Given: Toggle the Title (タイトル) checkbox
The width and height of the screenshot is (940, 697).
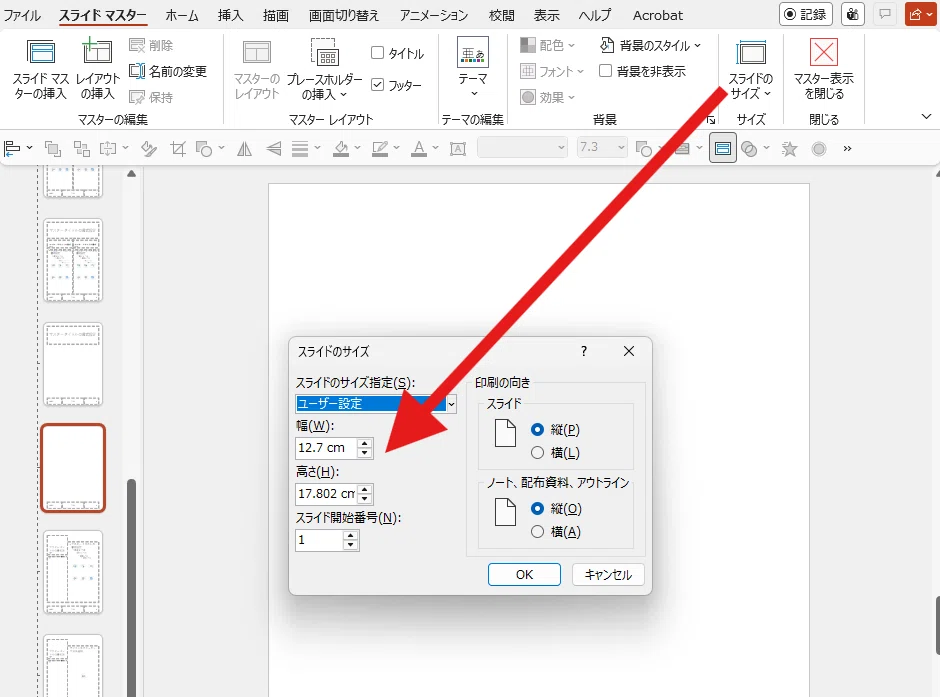Looking at the screenshot, I should click(x=377, y=53).
